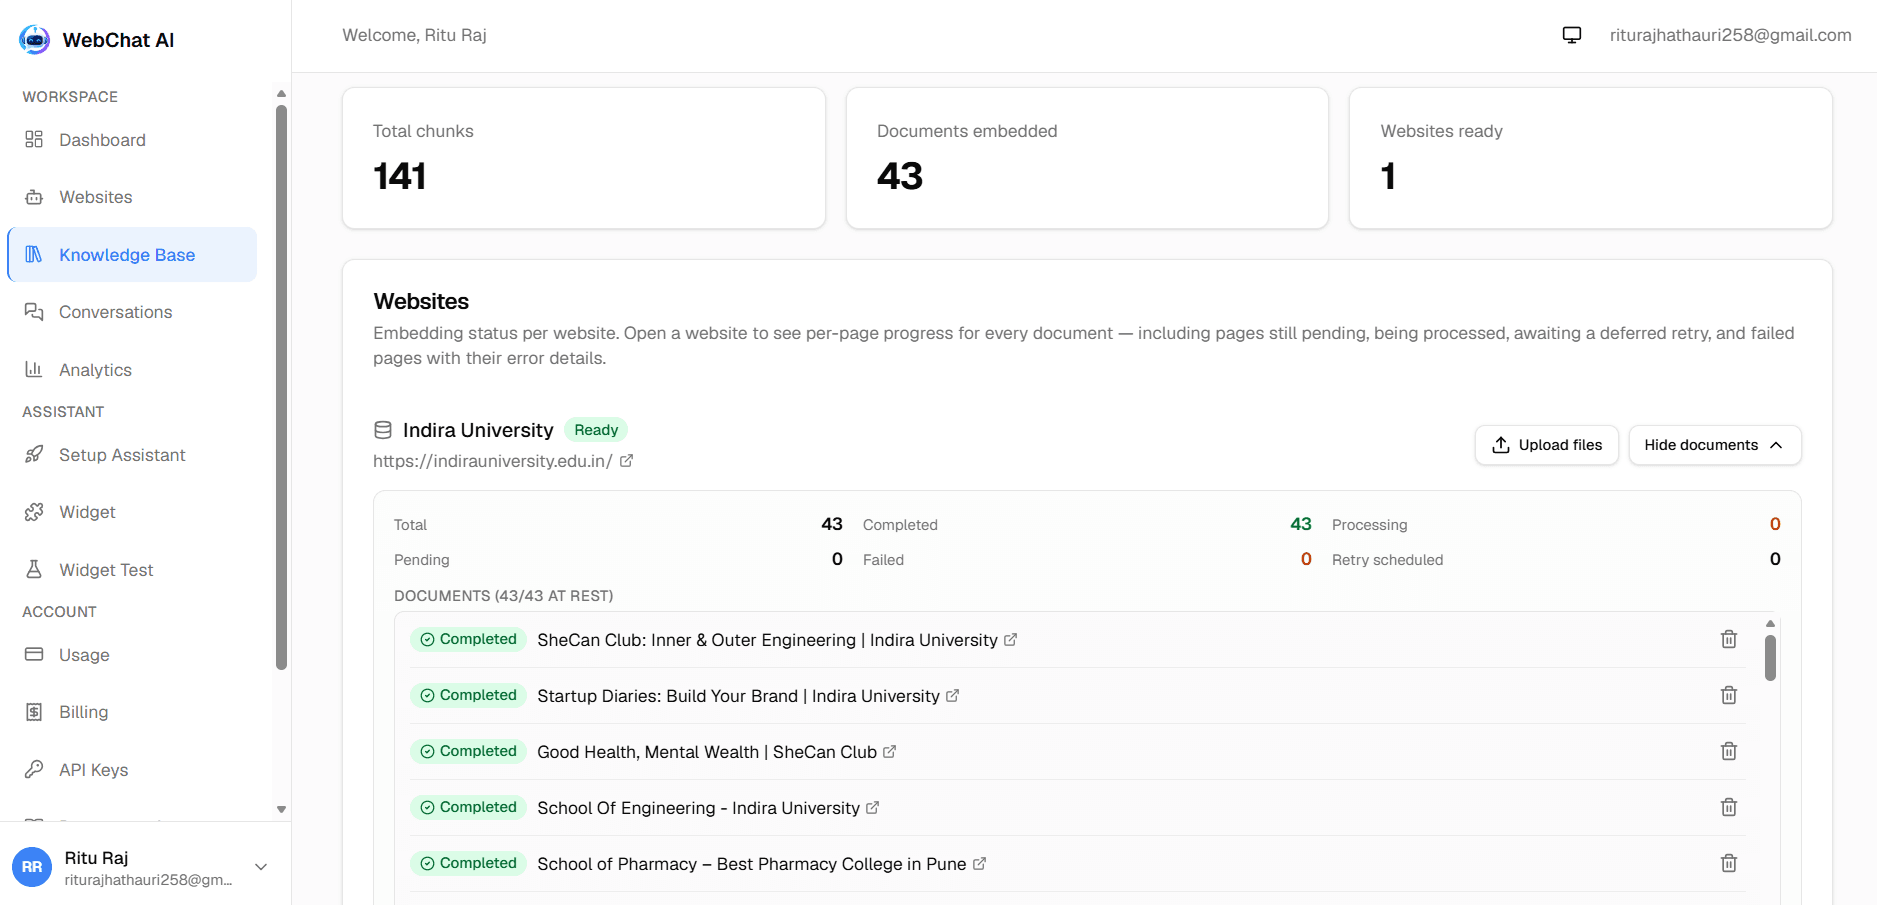Click the sidebar scrollbar up arrow
Screen dimensions: 1877x905
(x=281, y=93)
